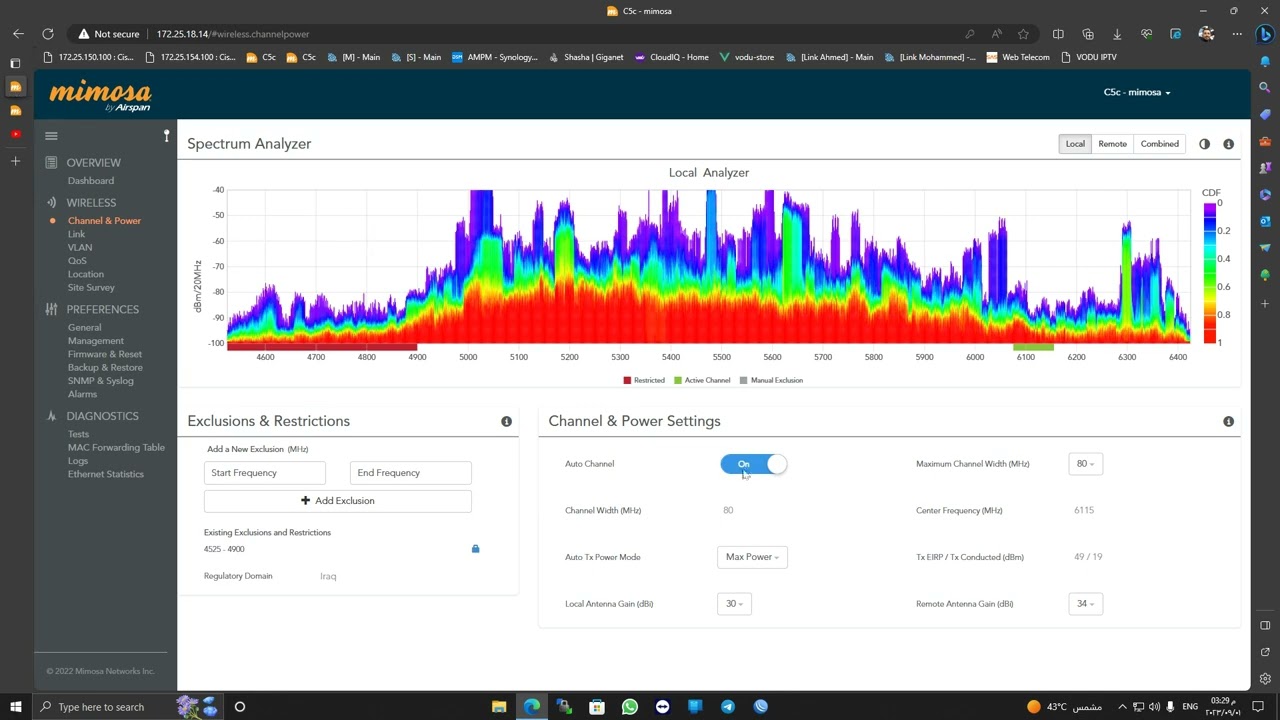Click the lock icon beside 4525 - 4900
This screenshot has width=1280, height=720.
coord(475,549)
